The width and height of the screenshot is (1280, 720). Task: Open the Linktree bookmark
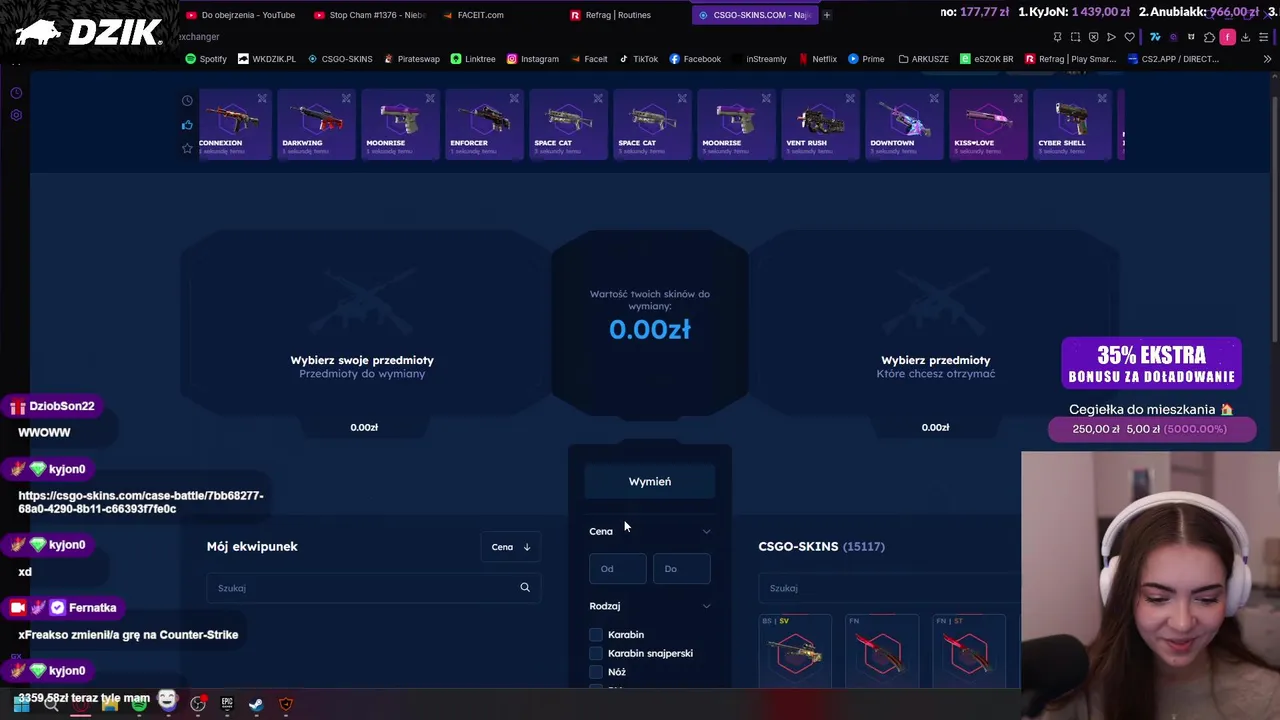click(473, 59)
